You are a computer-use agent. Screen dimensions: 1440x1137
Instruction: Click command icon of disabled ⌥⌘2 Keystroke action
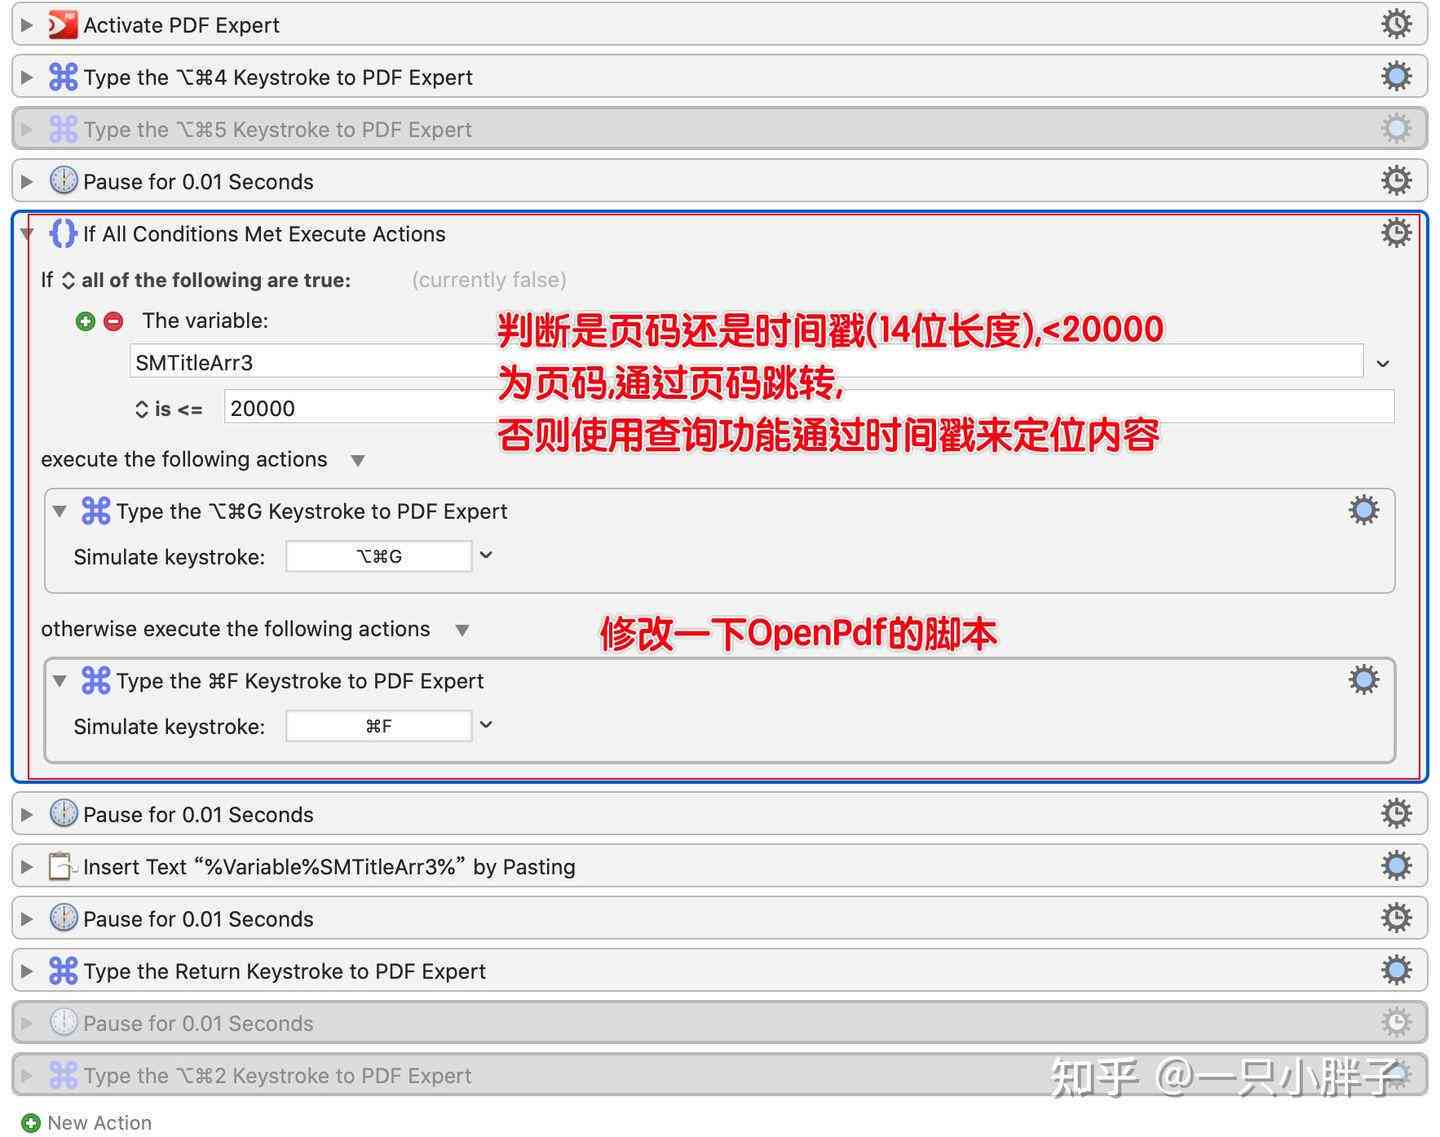pos(63,1075)
